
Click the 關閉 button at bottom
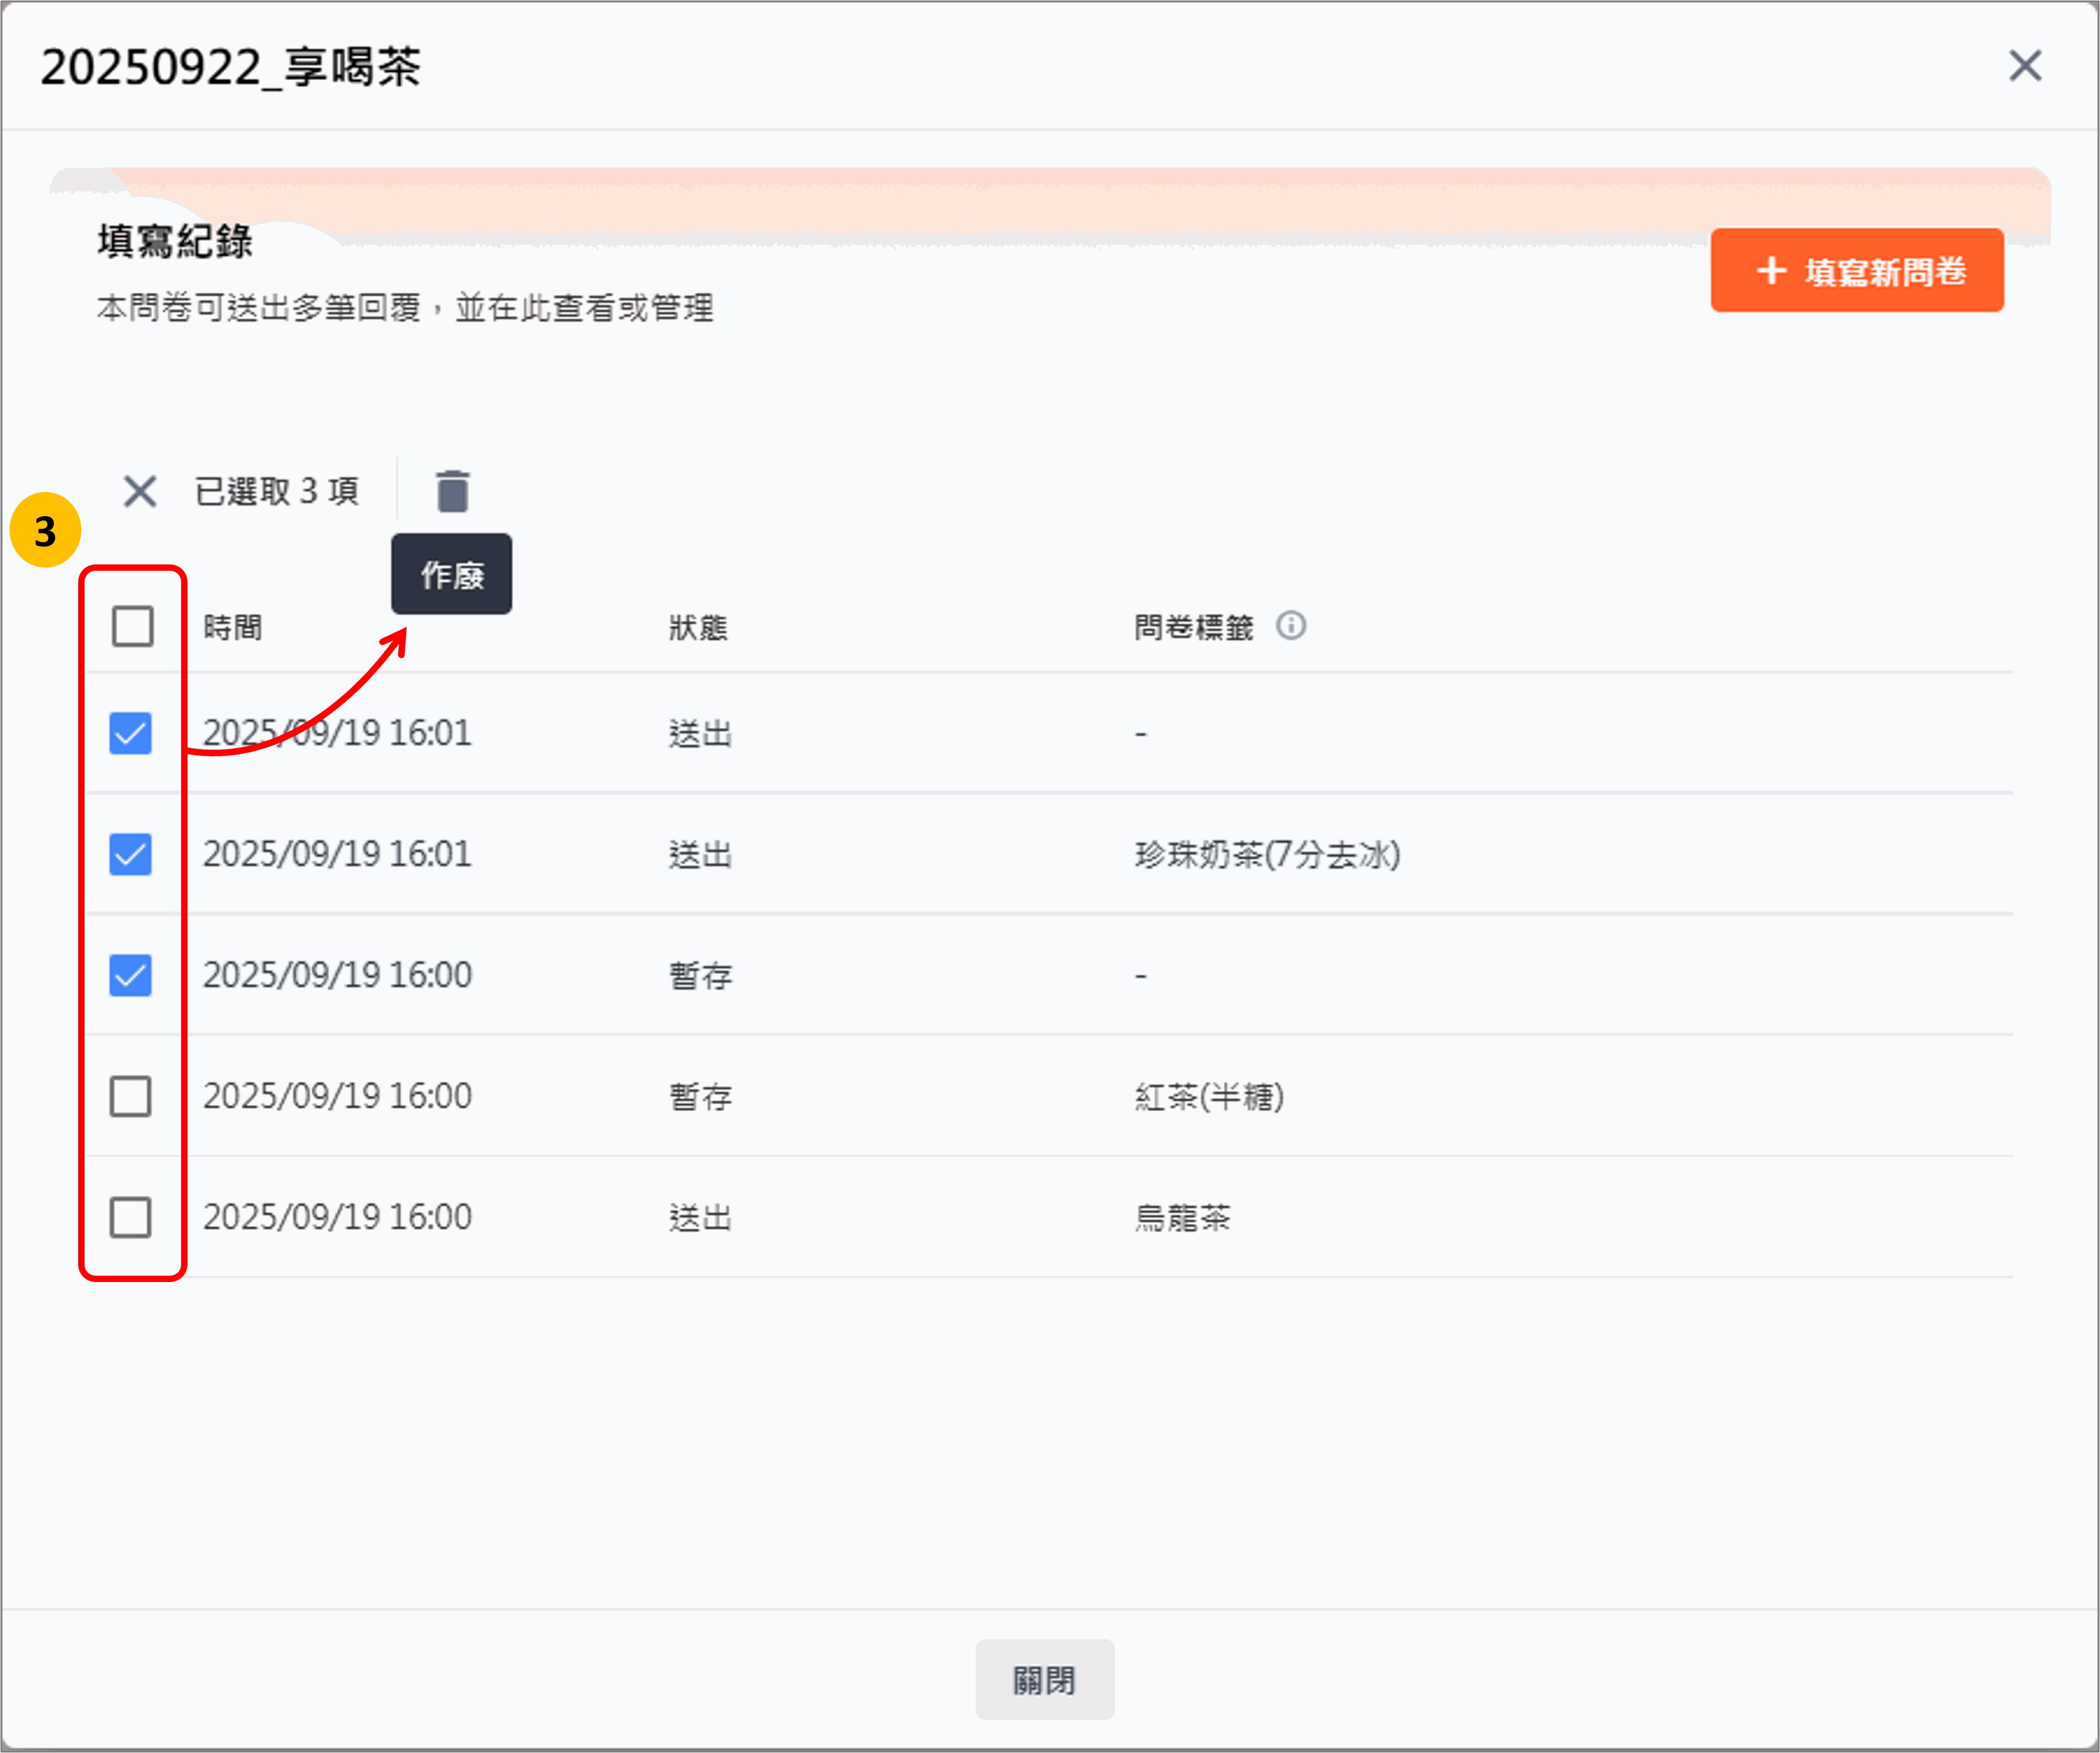[1044, 1679]
